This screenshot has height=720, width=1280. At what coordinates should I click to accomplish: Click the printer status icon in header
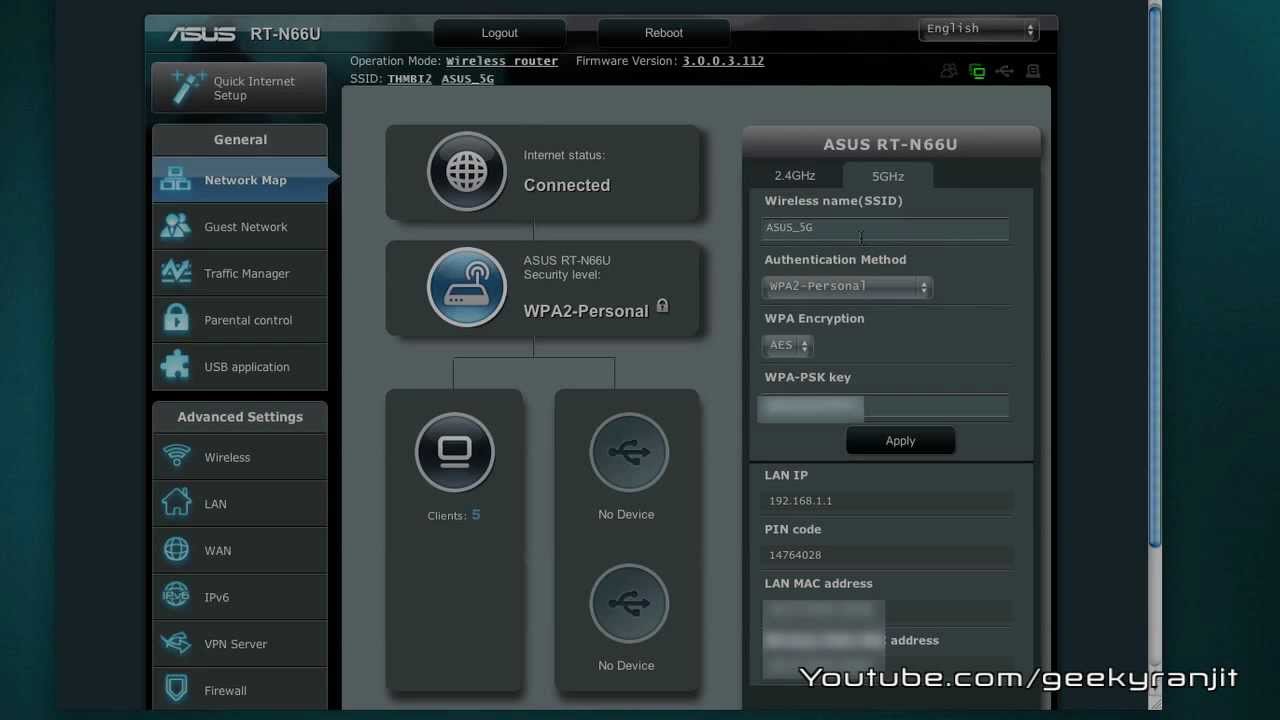click(1033, 71)
